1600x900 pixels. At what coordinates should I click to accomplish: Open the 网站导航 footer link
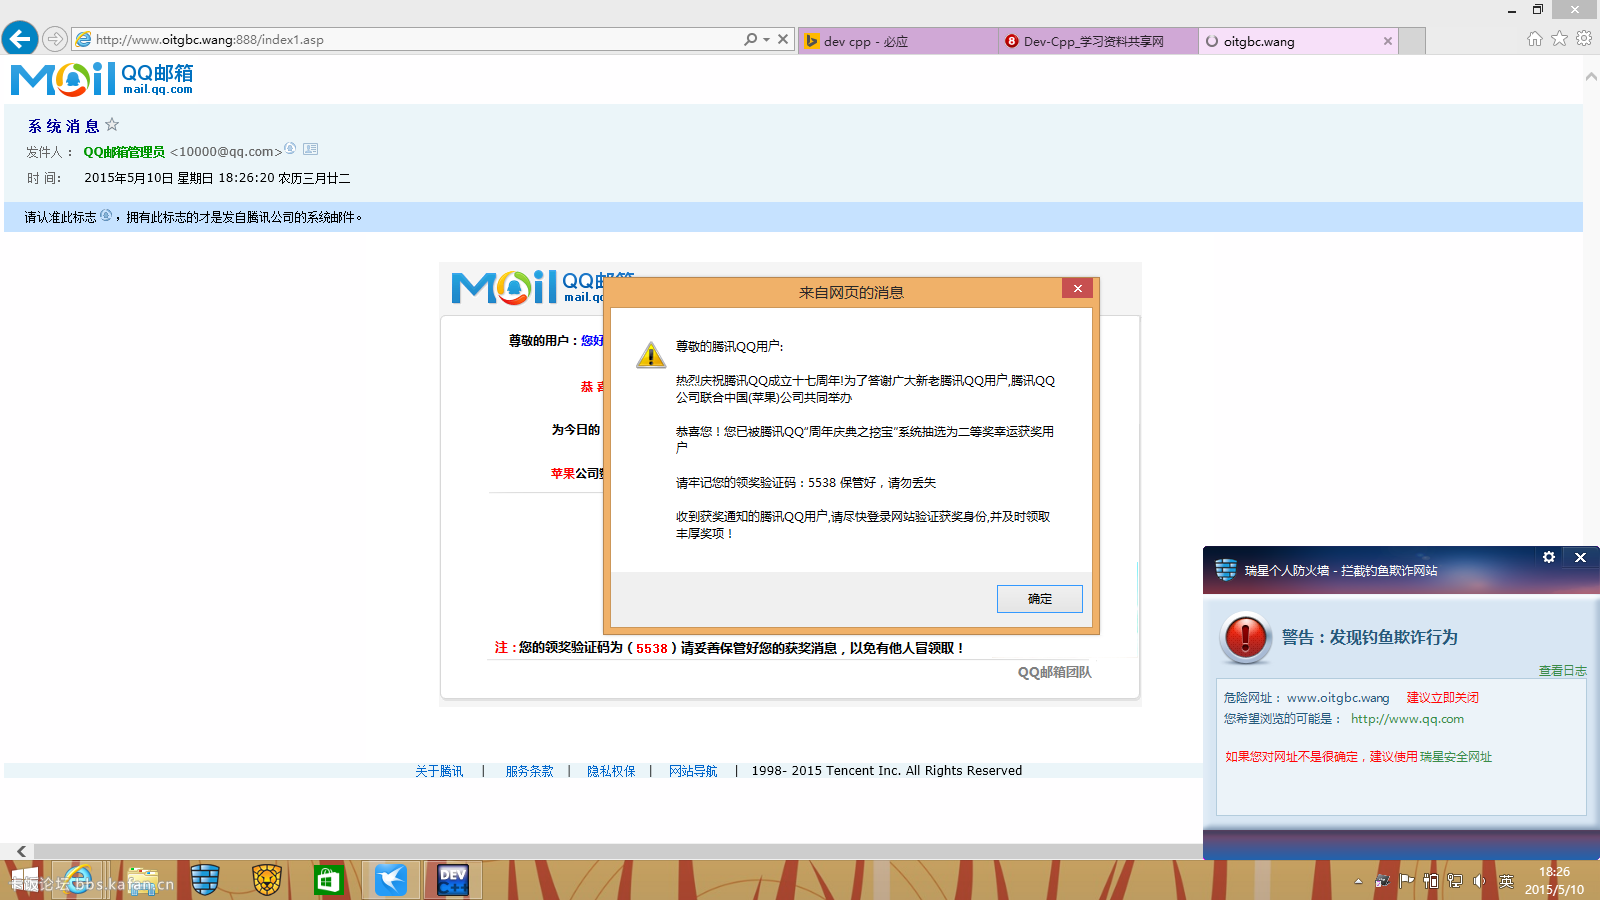[x=693, y=771]
